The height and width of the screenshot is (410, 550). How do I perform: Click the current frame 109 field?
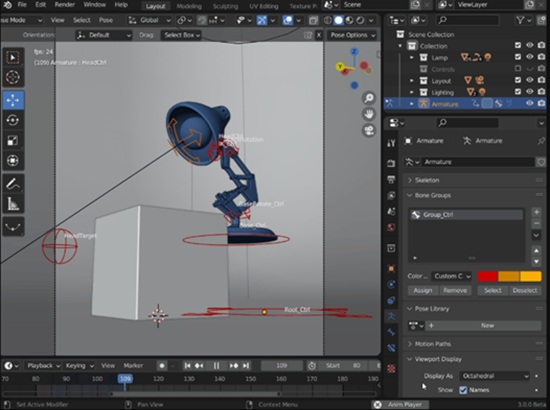point(282,366)
